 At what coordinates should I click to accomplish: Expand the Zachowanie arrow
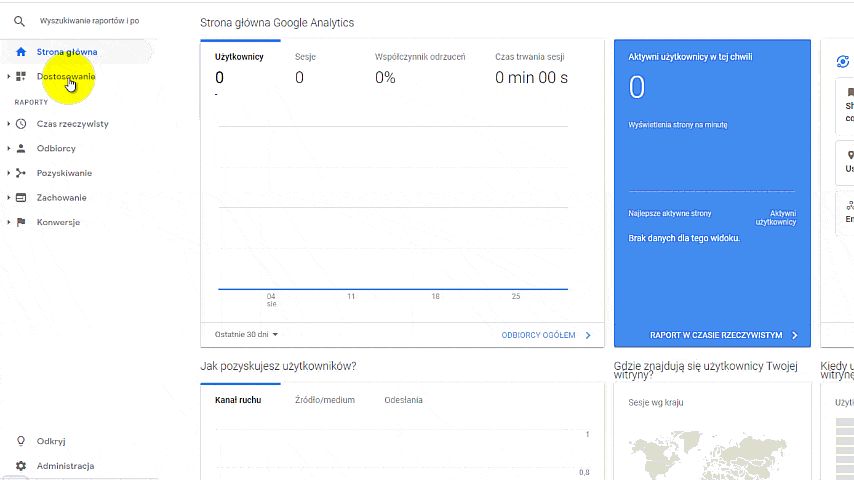click(8, 197)
